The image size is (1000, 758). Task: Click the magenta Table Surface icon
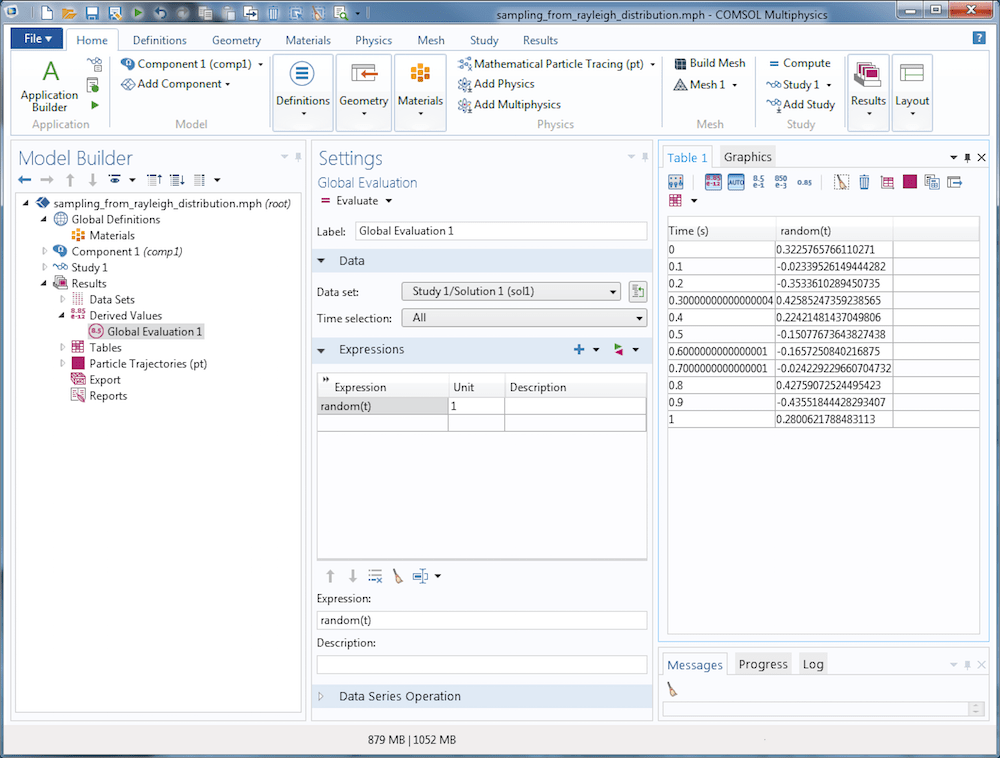[909, 182]
